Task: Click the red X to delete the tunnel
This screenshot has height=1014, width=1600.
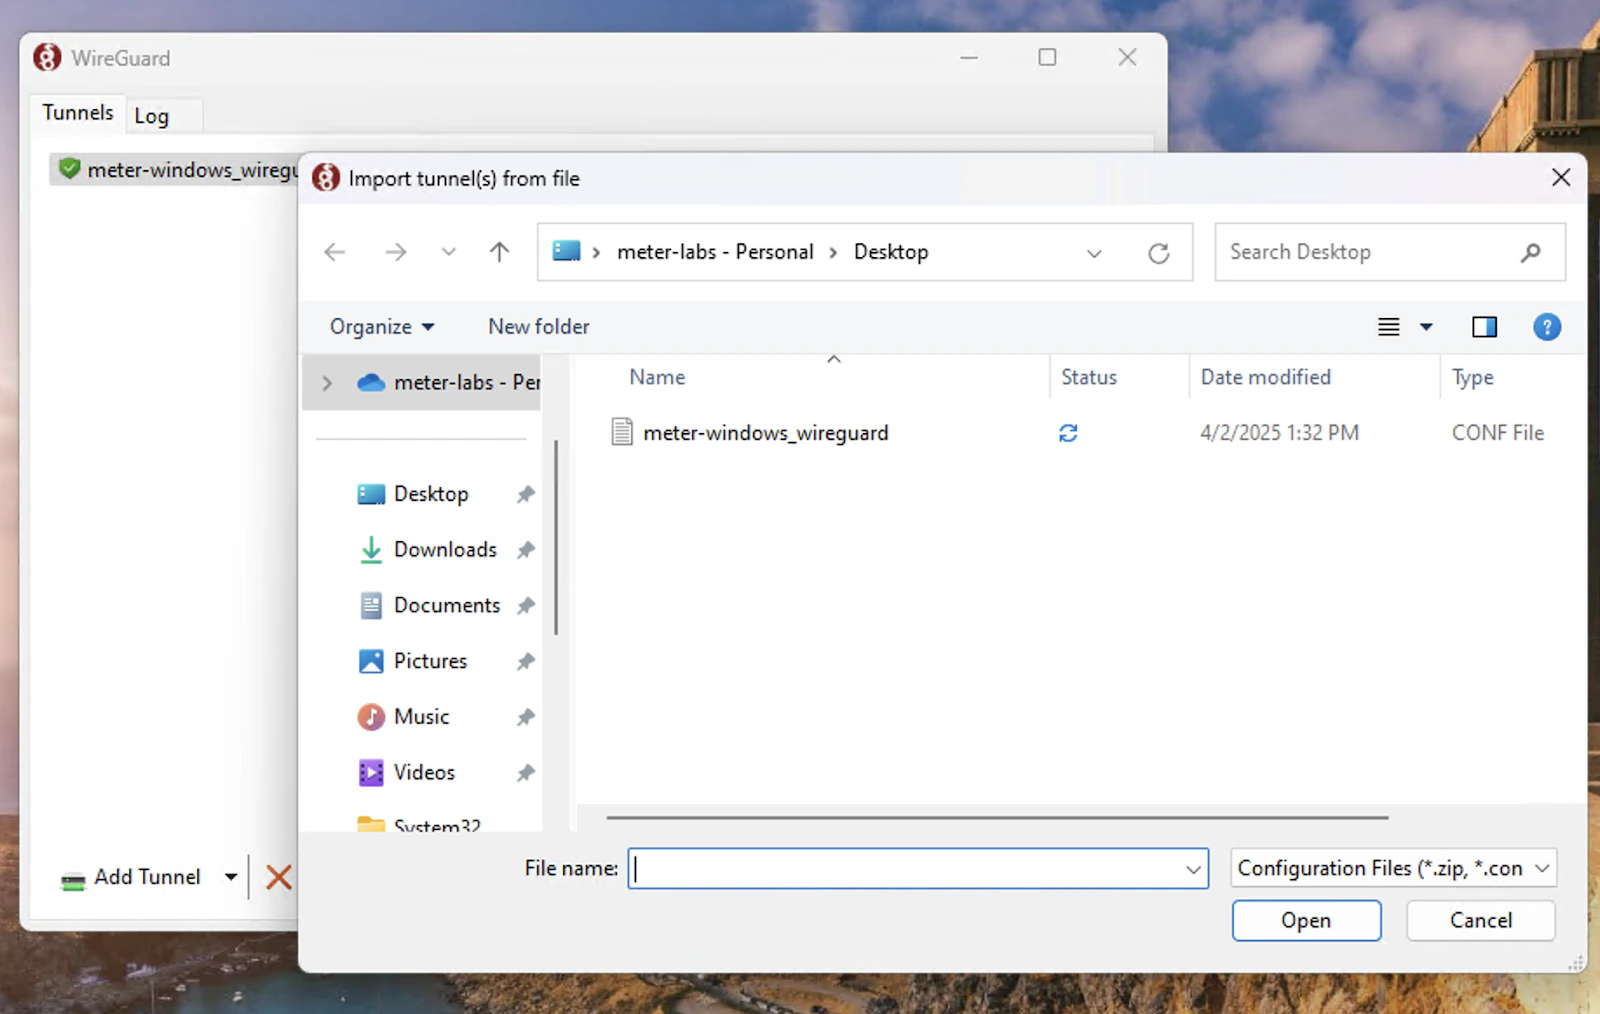Action: pos(279,877)
